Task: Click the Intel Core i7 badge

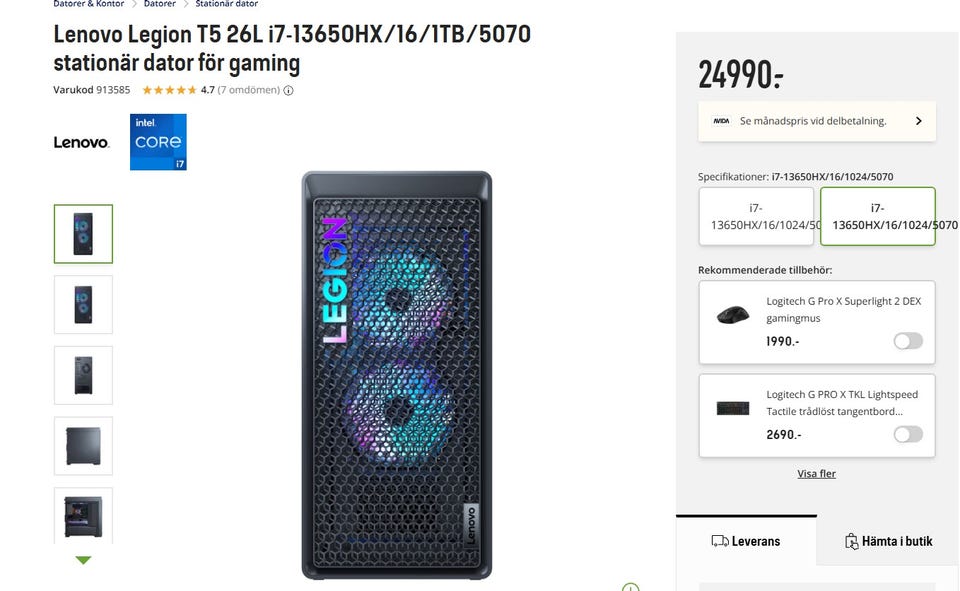Action: point(158,142)
